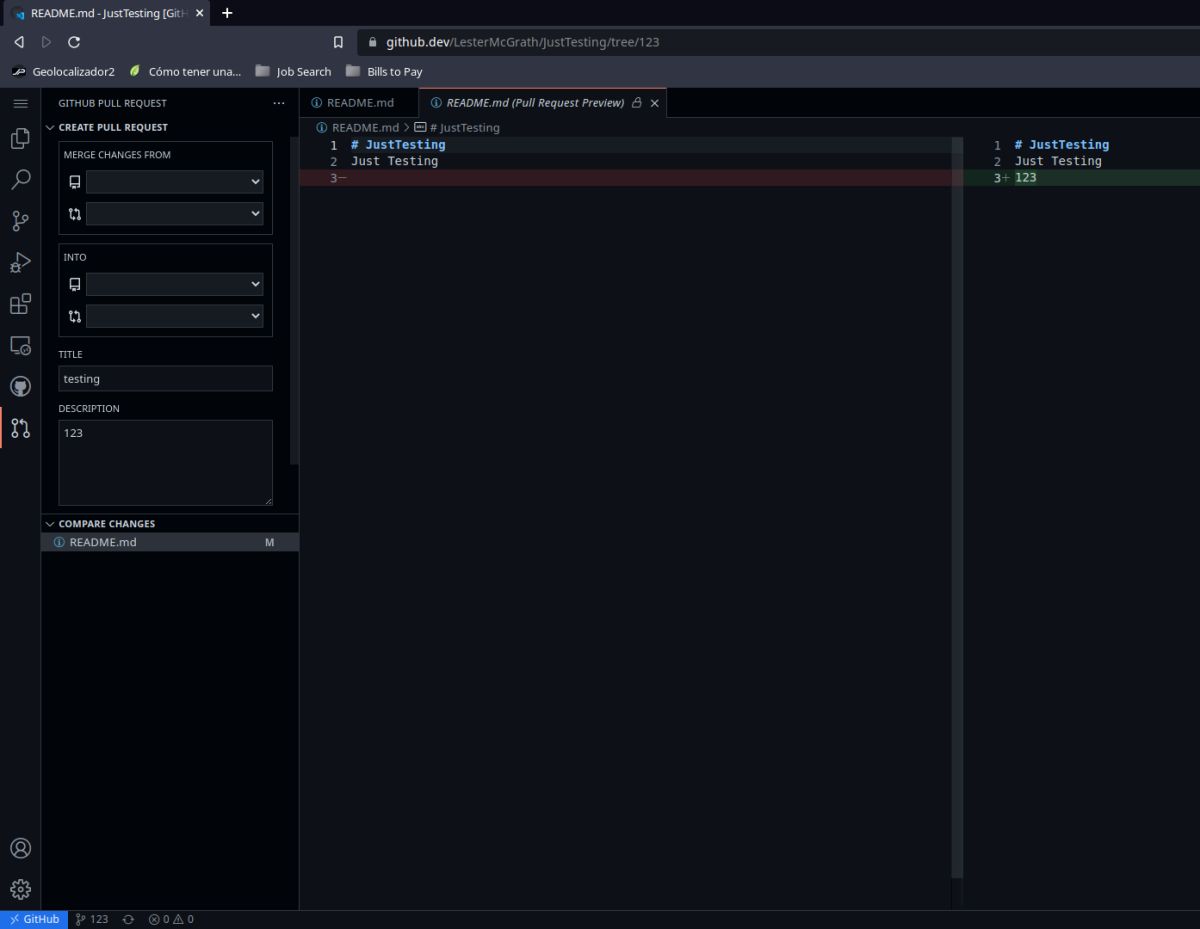
Task: Open the hamburger application menu
Action: (x=20, y=103)
